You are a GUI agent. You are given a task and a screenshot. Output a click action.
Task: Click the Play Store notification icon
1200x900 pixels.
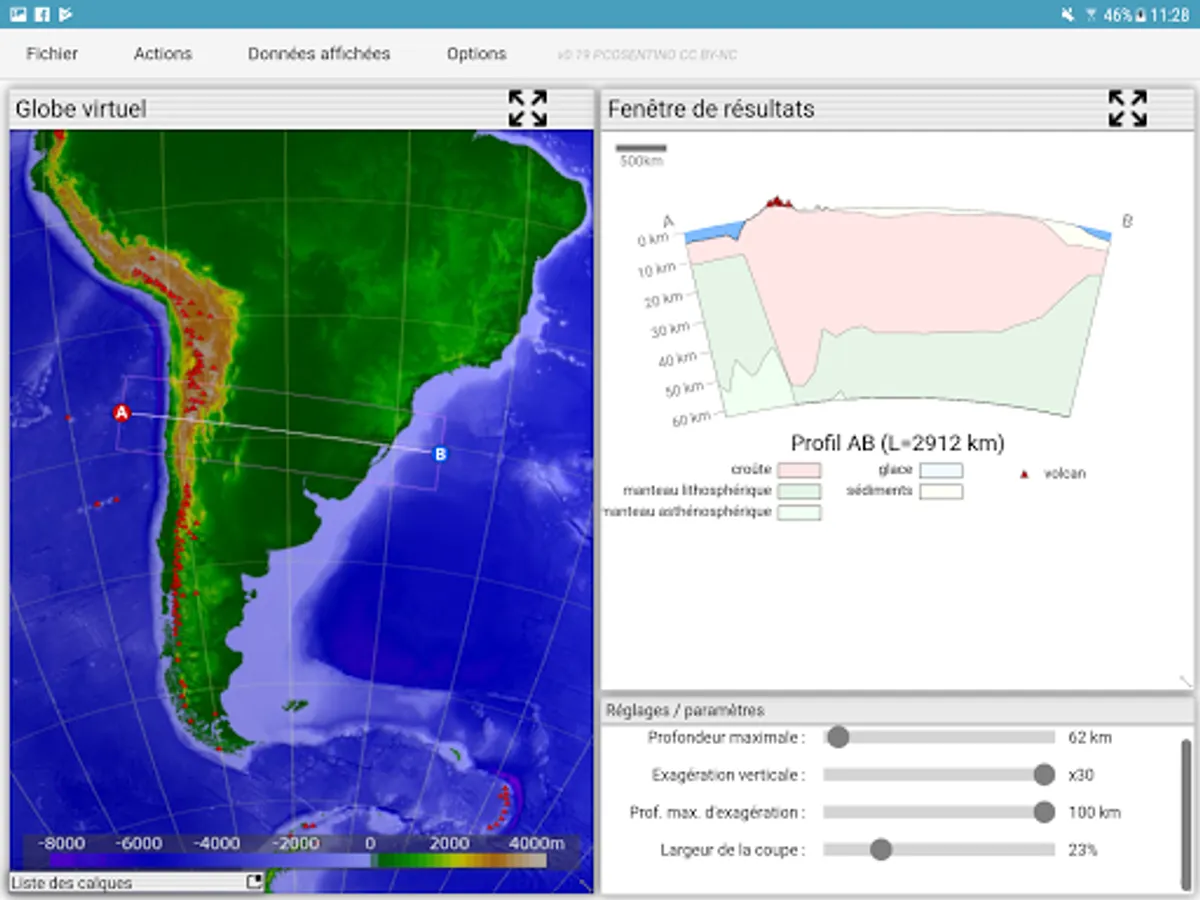pyautogui.click(x=65, y=14)
